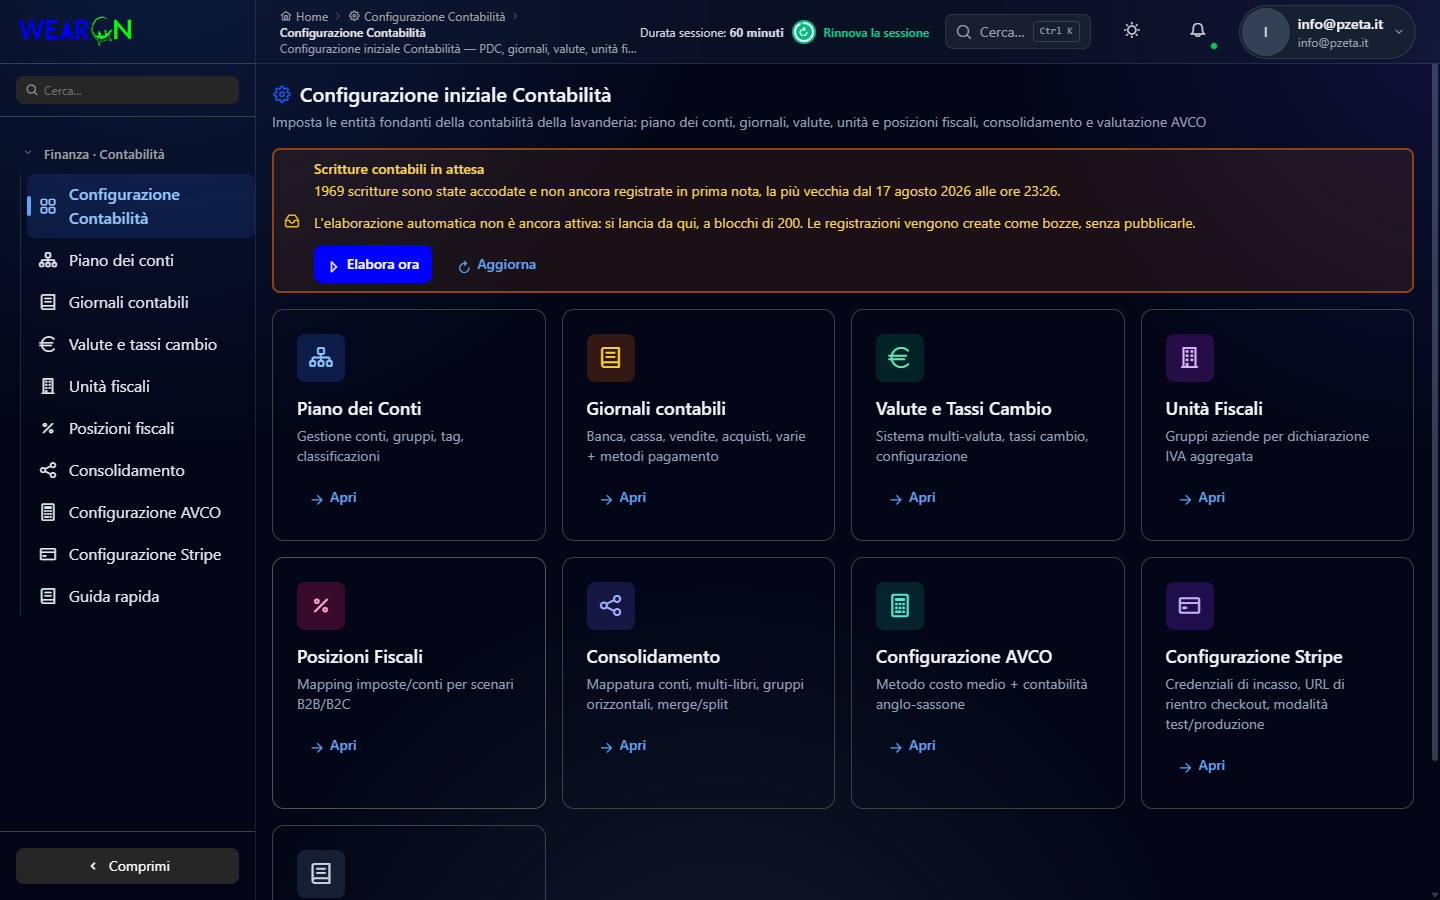Viewport: 1440px width, 900px height.
Task: Click Apri on the Configurazione Stripe card
Action: click(x=1202, y=765)
